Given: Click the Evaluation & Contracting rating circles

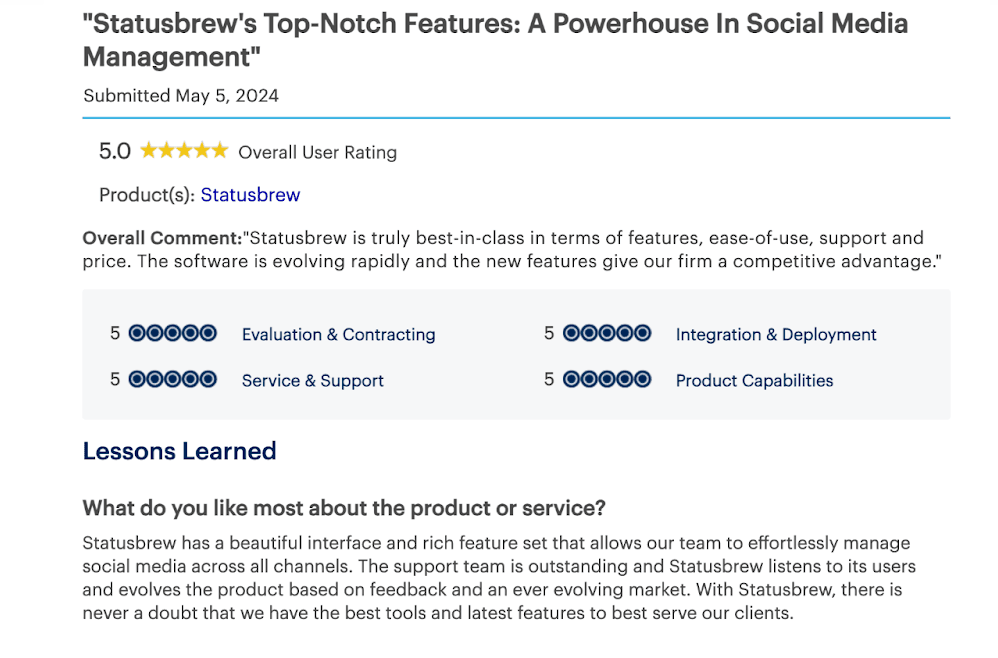Looking at the screenshot, I should (x=173, y=334).
